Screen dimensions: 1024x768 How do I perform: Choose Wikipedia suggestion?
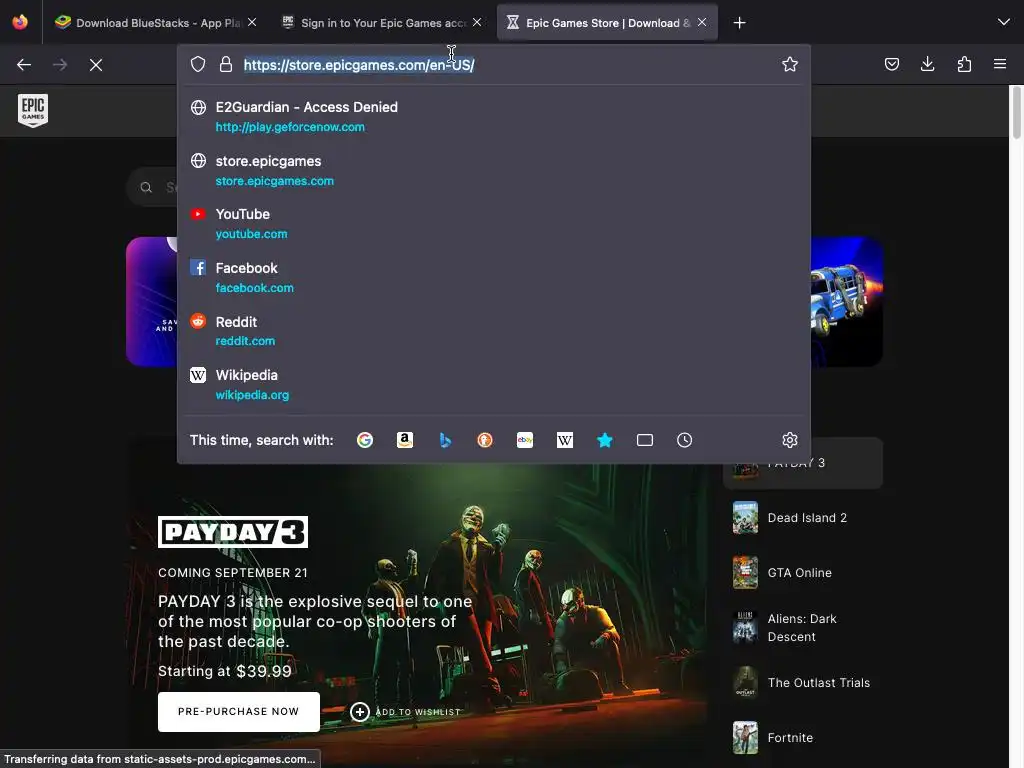click(494, 385)
